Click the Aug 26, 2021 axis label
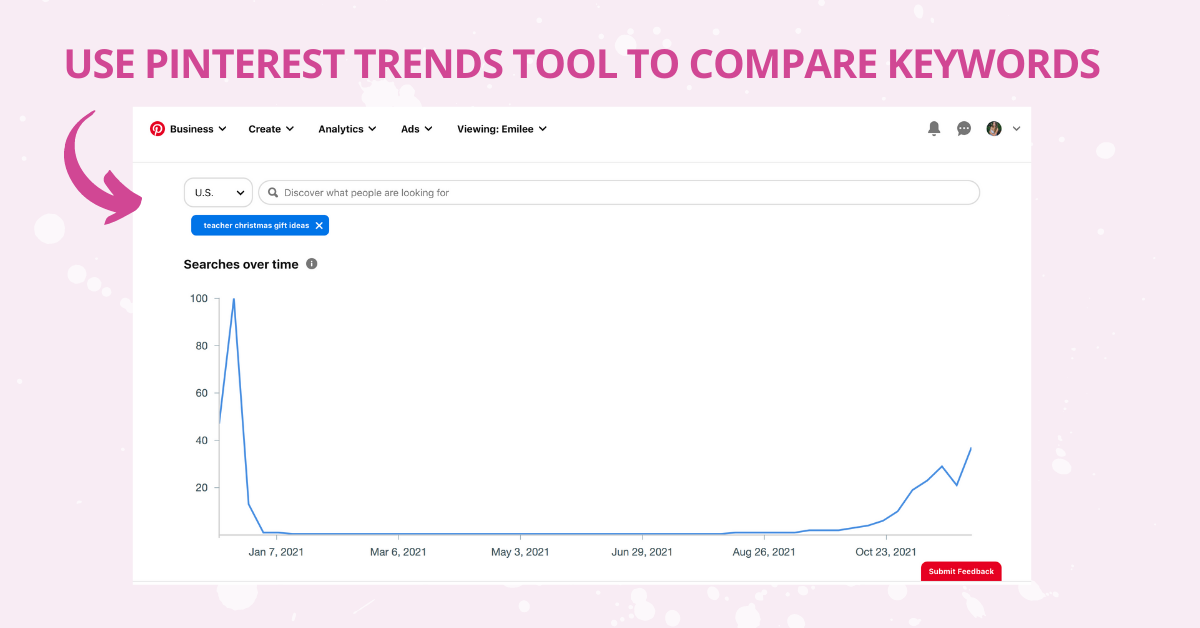This screenshot has width=1200, height=628. [x=764, y=551]
